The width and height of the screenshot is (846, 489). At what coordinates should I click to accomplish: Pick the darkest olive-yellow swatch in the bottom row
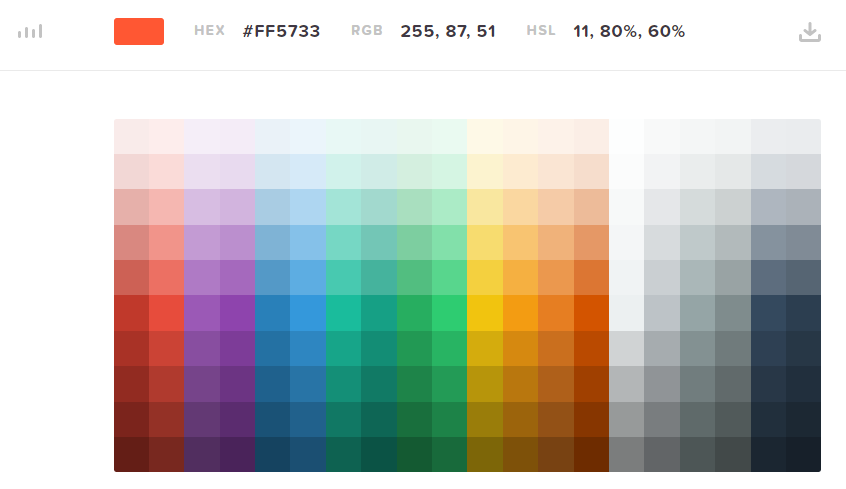[x=485, y=454]
